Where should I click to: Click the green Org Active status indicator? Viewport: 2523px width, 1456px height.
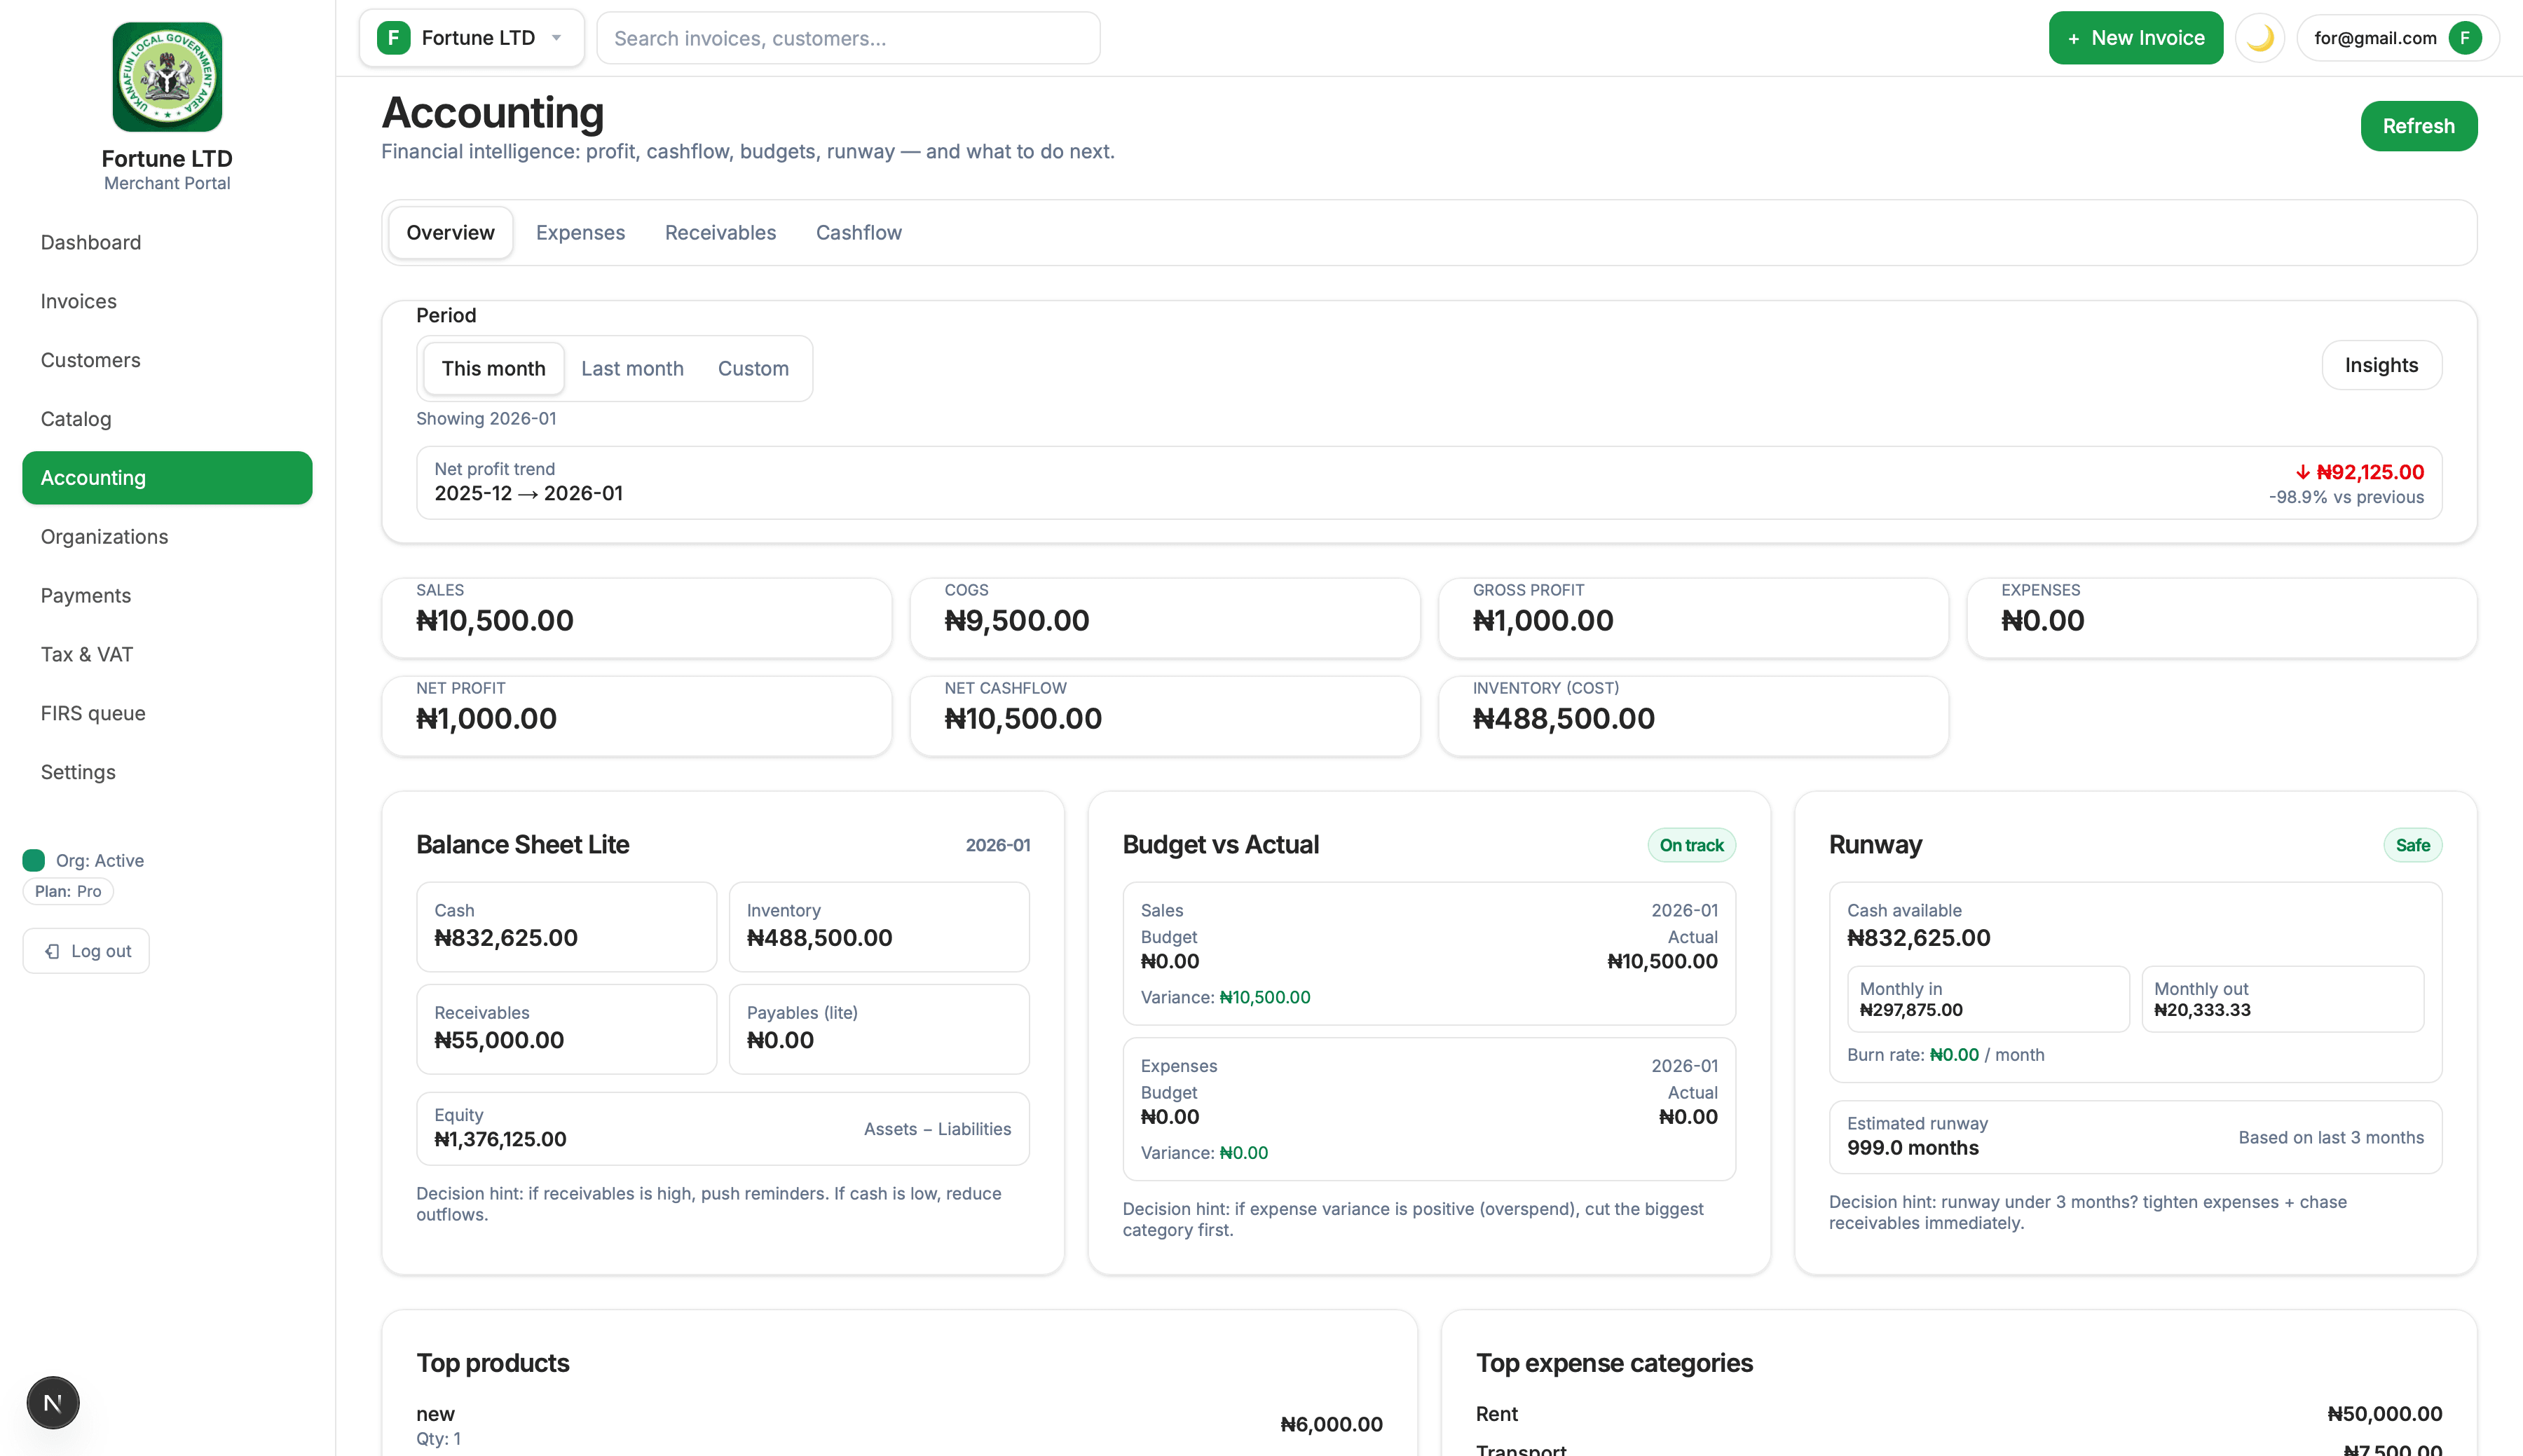[x=33, y=860]
